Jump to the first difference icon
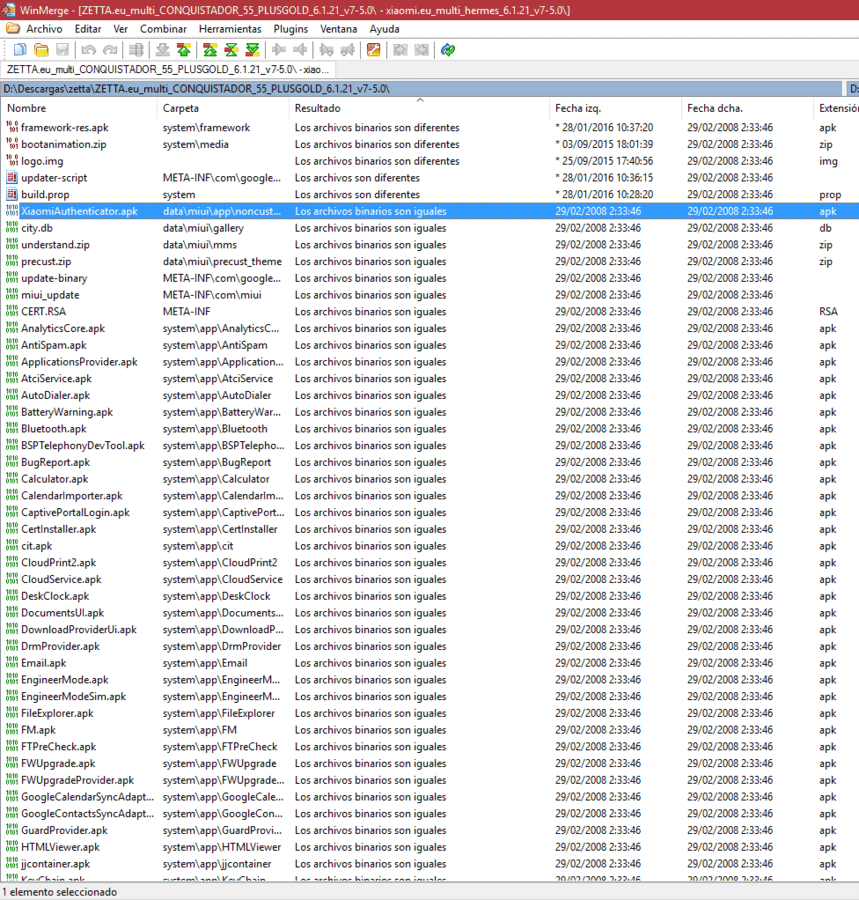This screenshot has width=859, height=900. click(210, 50)
